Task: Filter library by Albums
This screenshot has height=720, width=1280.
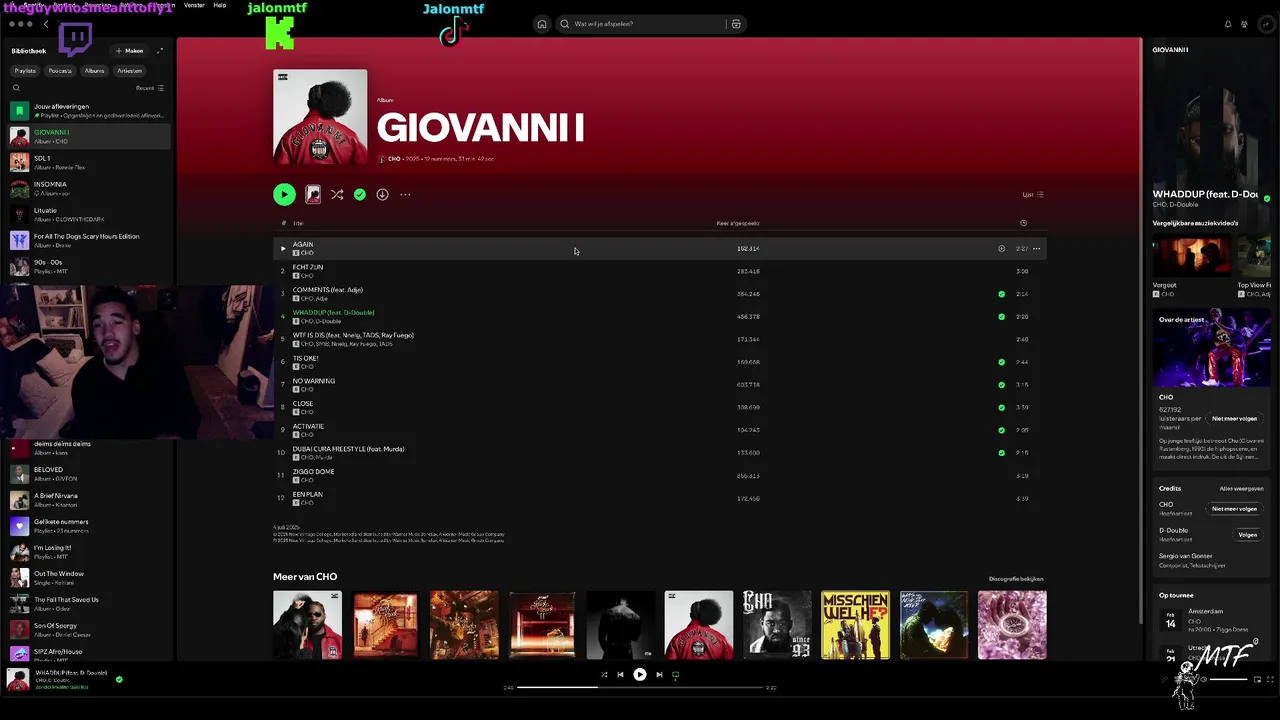Action: pos(94,71)
